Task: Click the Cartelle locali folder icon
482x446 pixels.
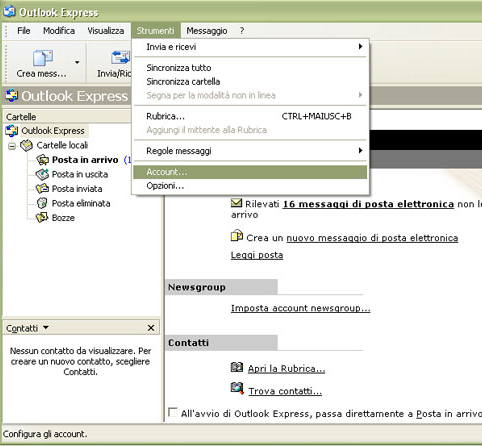Action: pyautogui.click(x=26, y=145)
